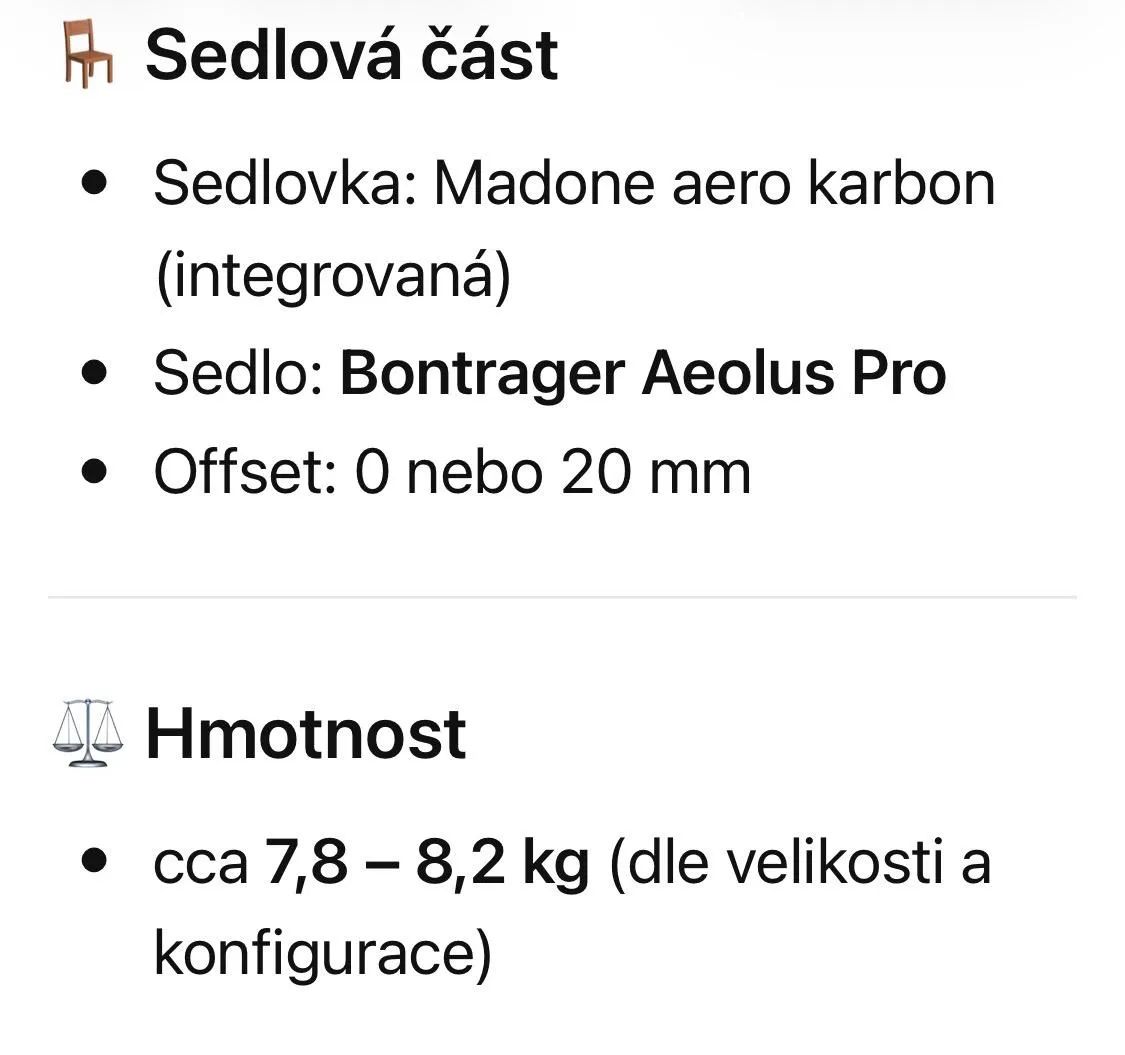Select the 'Sedlová část' heading
Viewport: 1125px width, 1055px height.
[351, 55]
